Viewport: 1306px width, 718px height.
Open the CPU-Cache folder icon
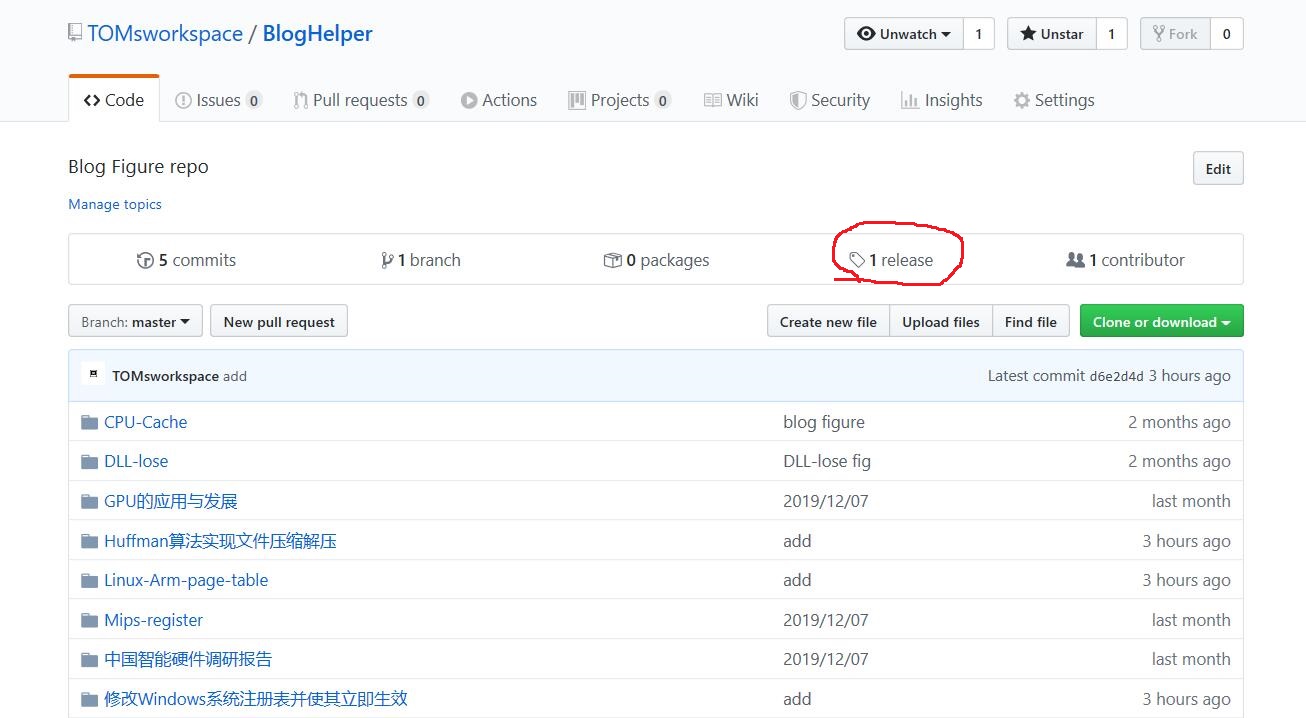pyautogui.click(x=89, y=422)
